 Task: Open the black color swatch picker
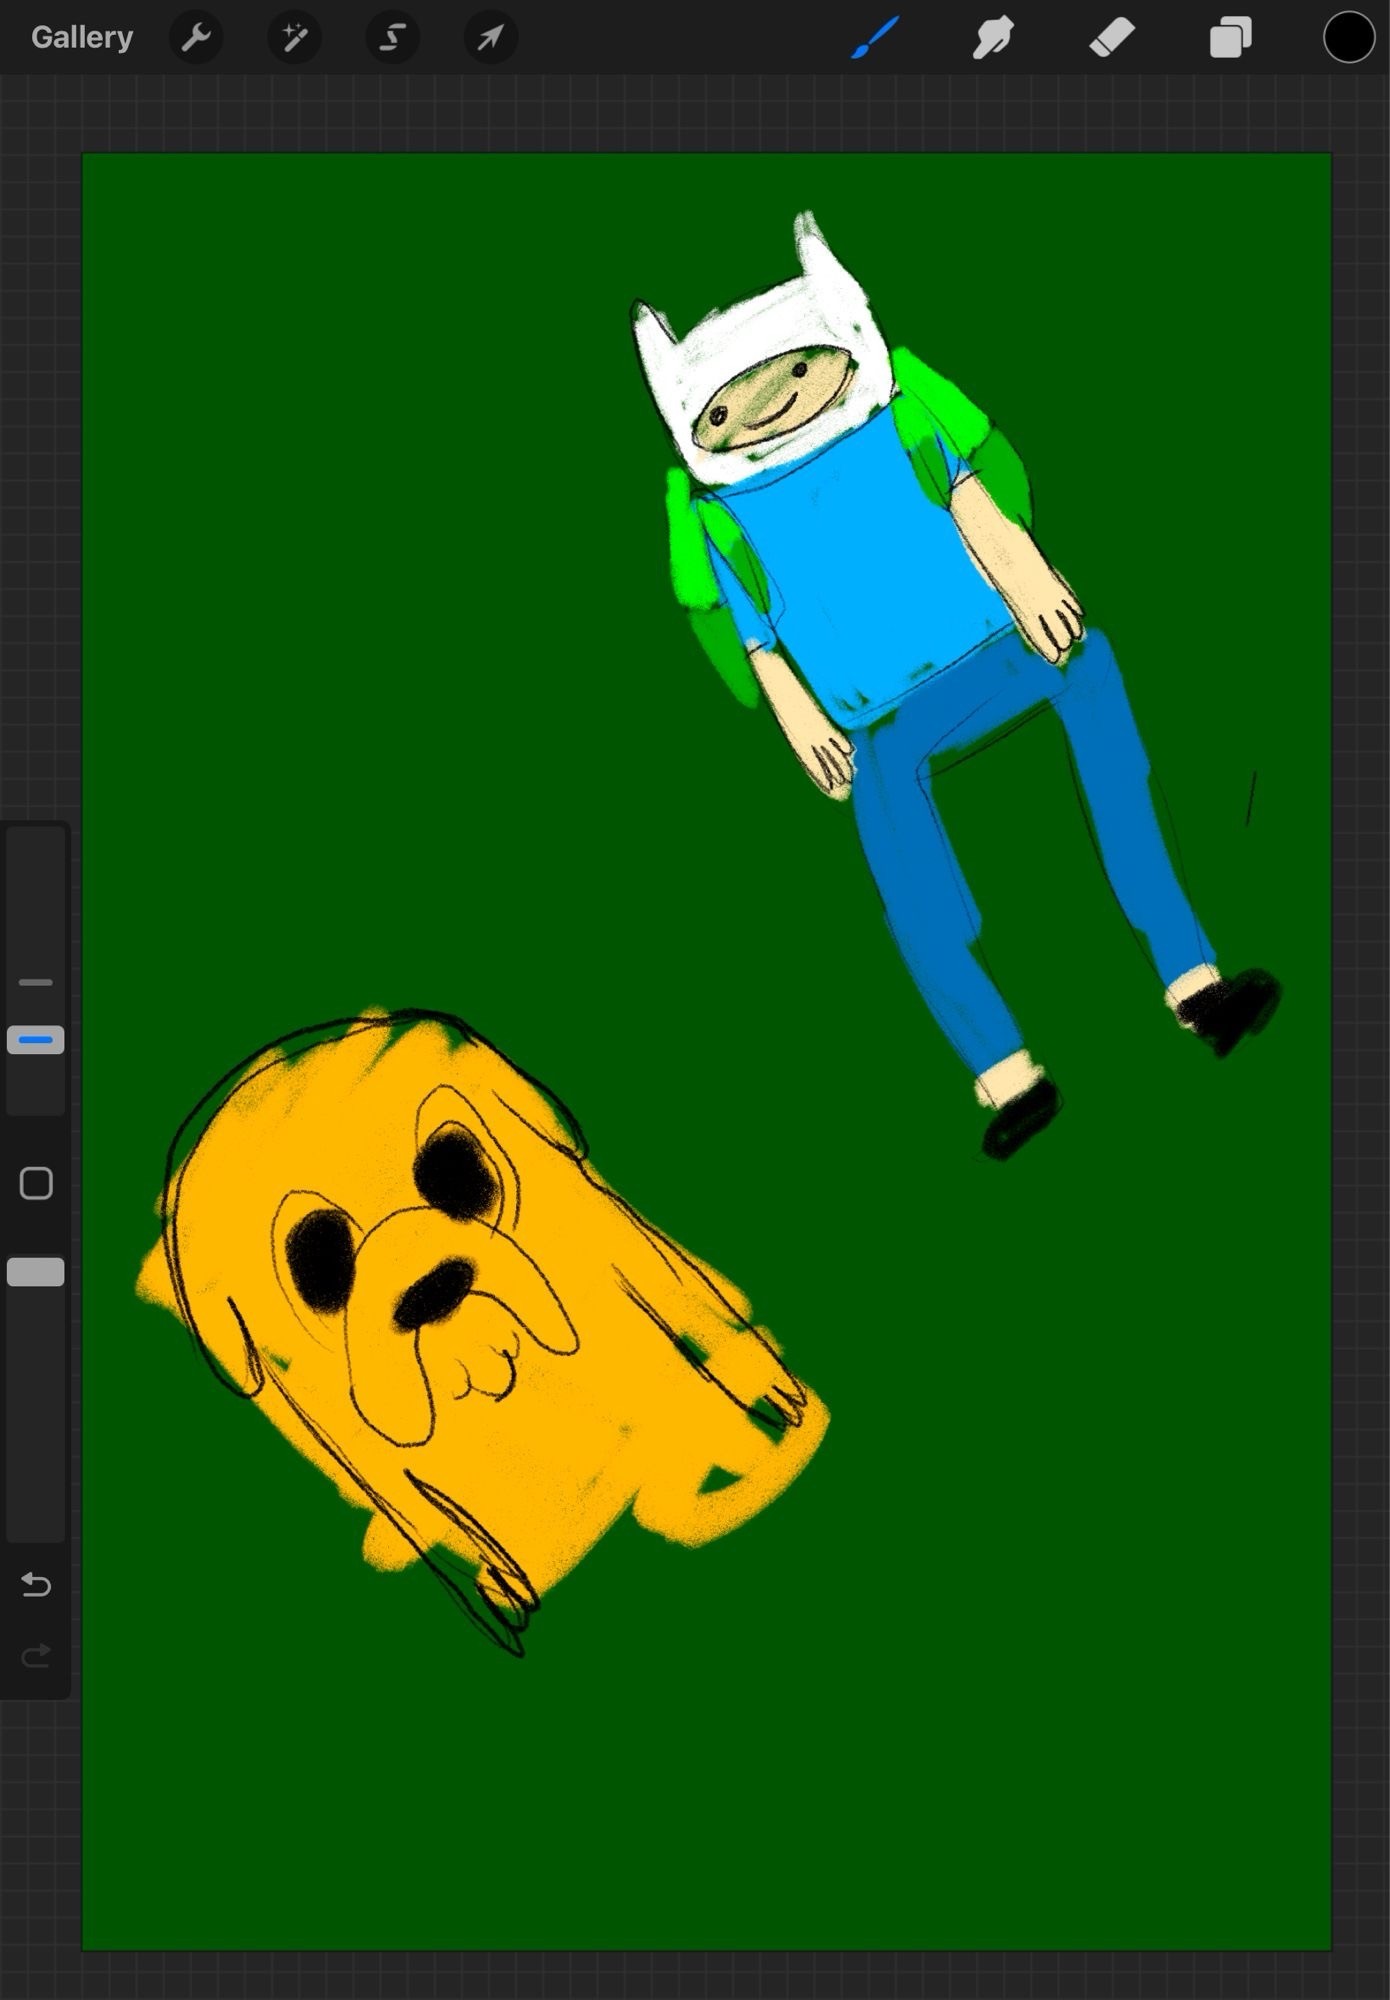coord(1348,38)
